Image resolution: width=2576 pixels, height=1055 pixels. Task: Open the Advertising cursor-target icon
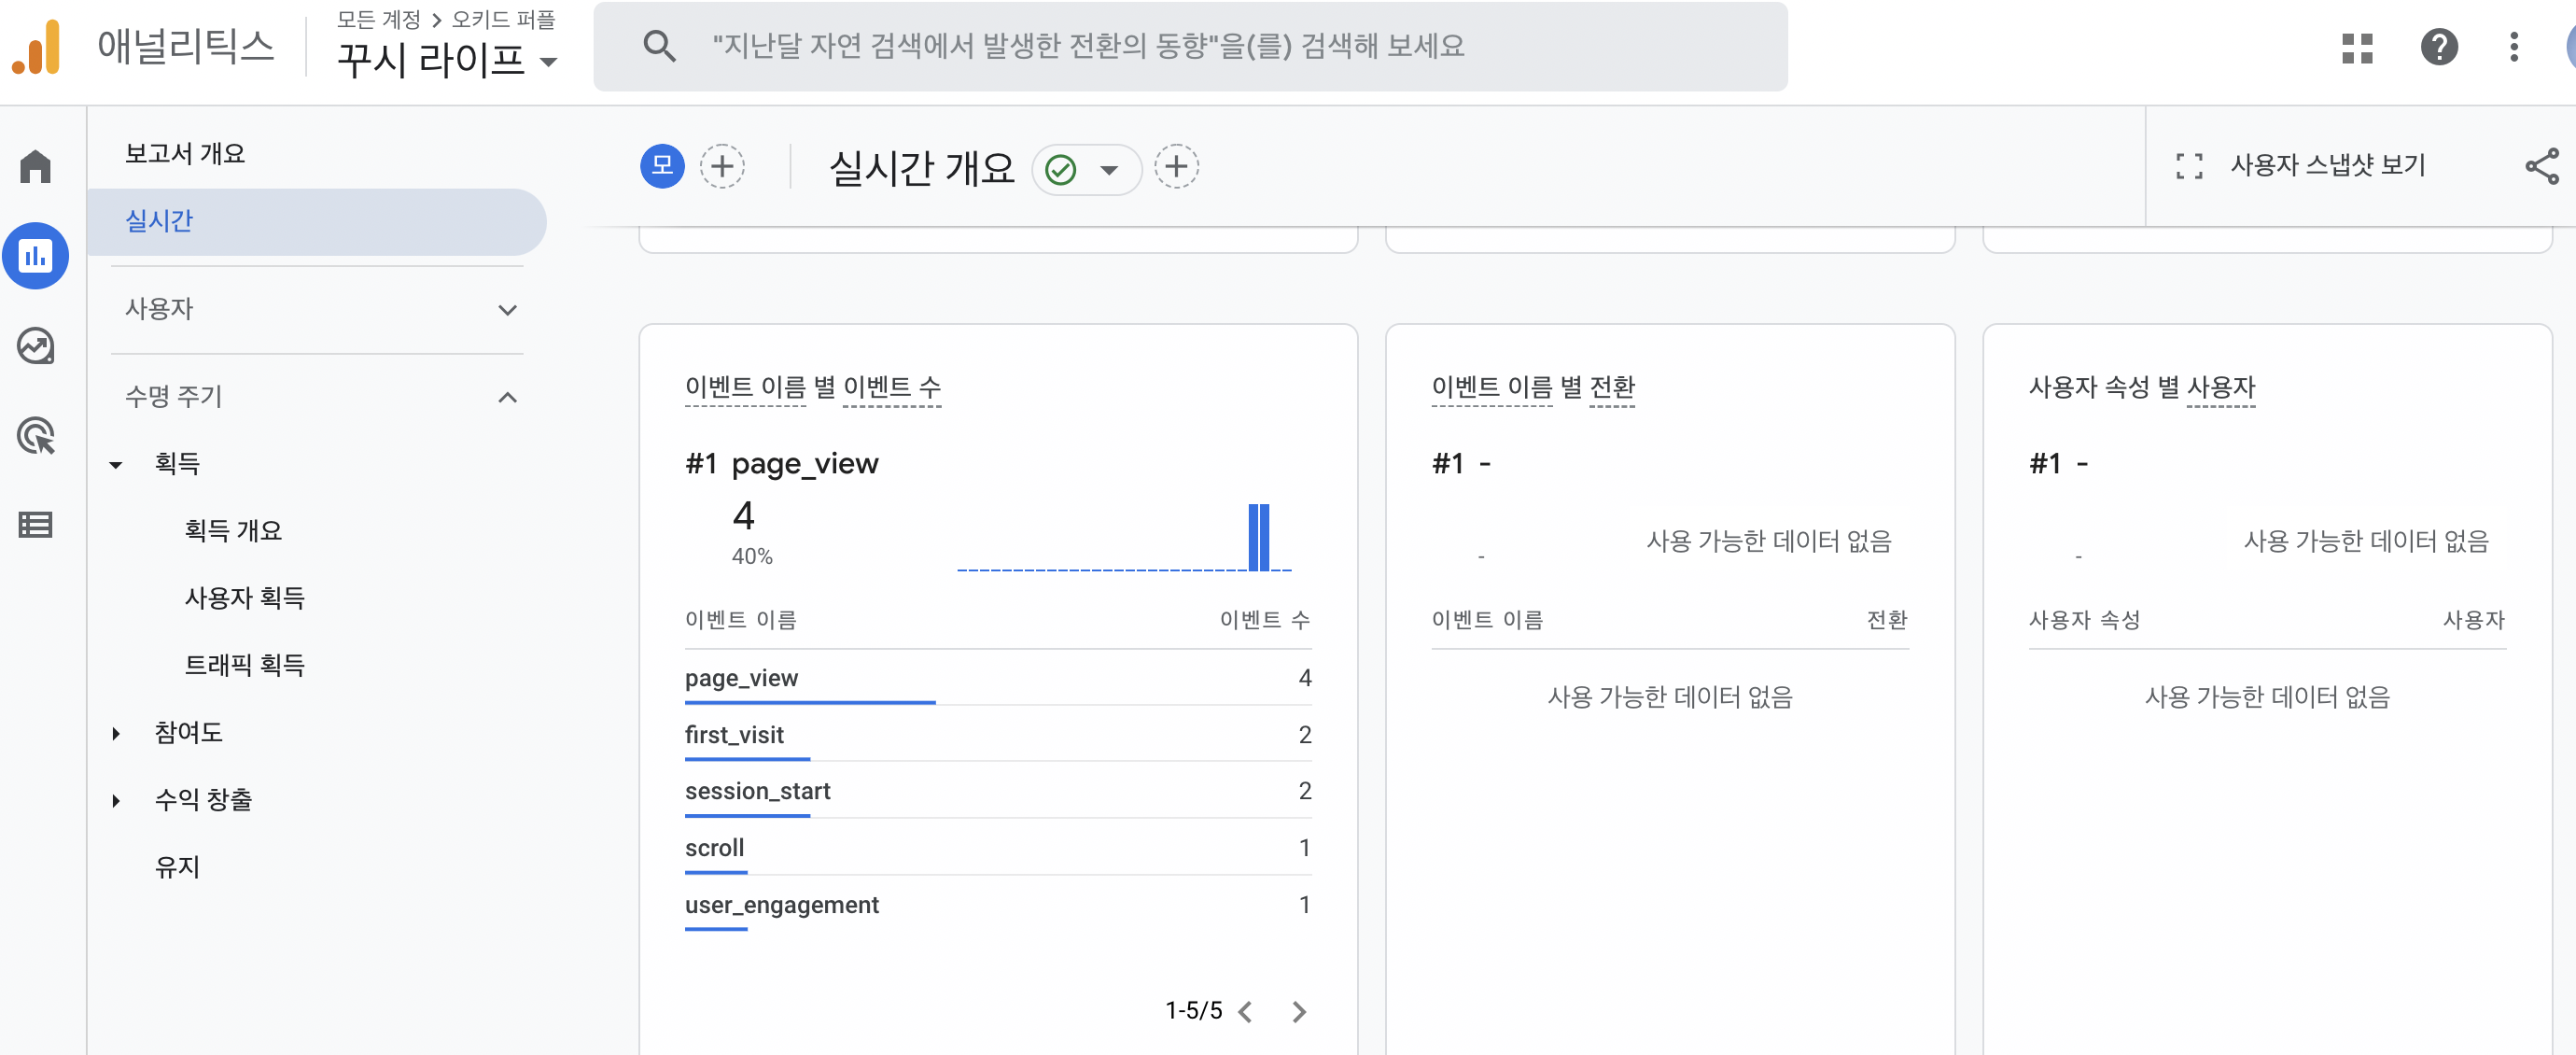(x=36, y=436)
